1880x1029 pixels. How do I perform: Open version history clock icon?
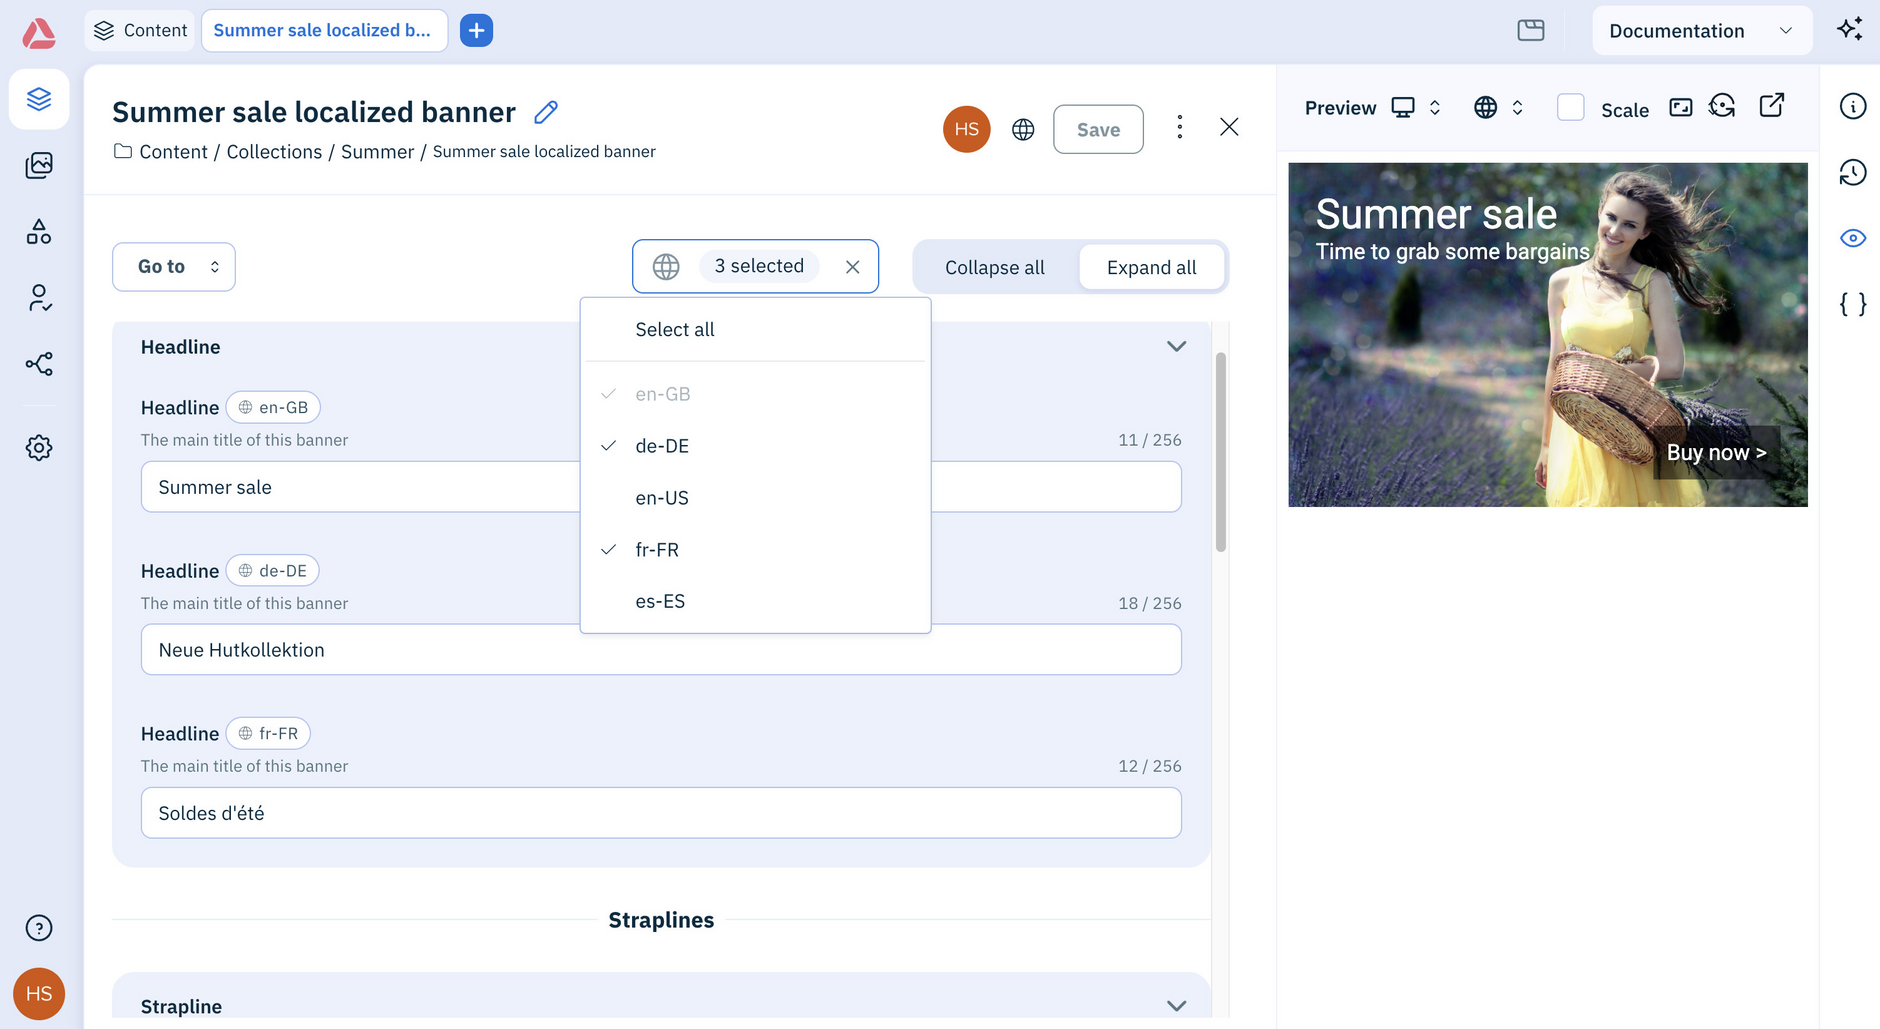pyautogui.click(x=1853, y=172)
